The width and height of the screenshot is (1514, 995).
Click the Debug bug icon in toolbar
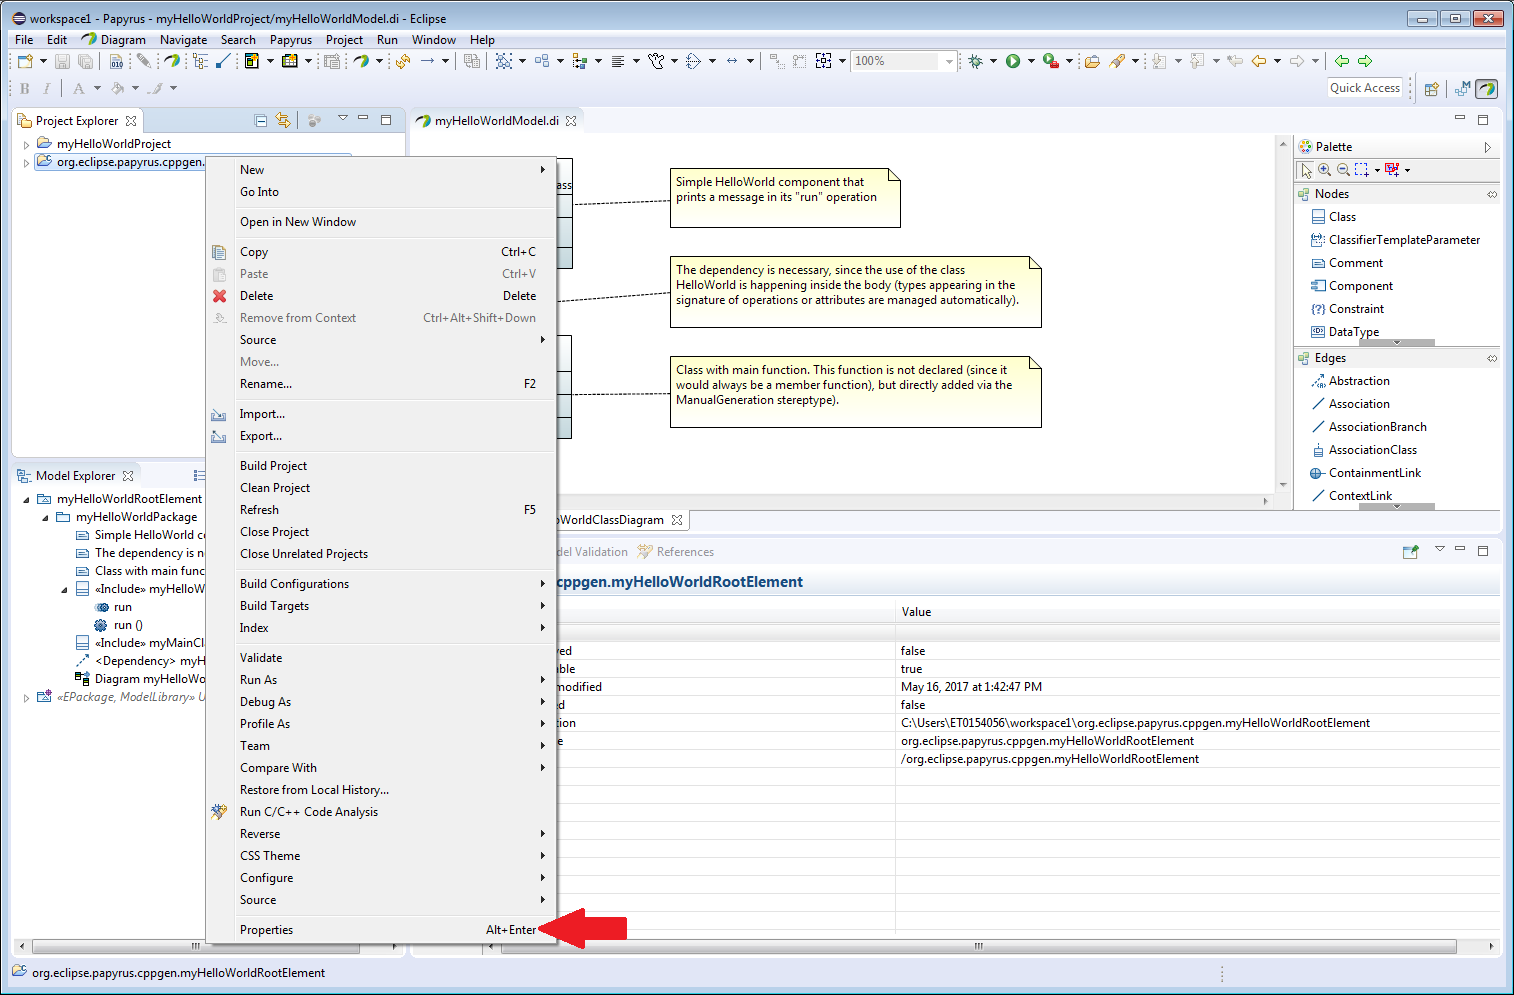(975, 61)
